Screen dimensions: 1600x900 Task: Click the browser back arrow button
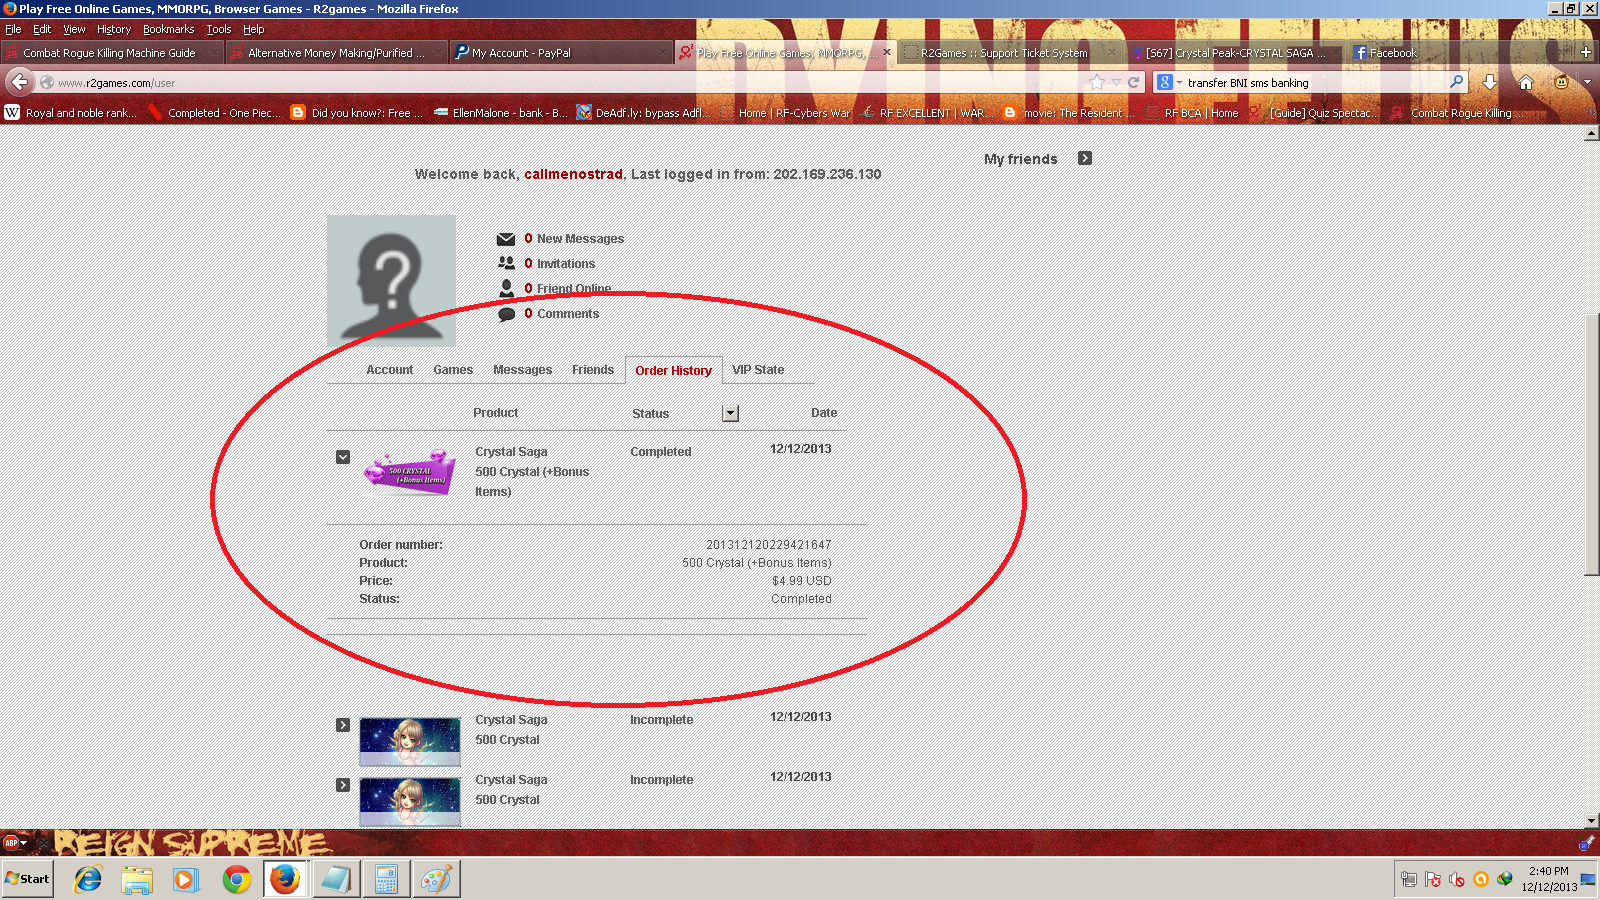coord(19,82)
